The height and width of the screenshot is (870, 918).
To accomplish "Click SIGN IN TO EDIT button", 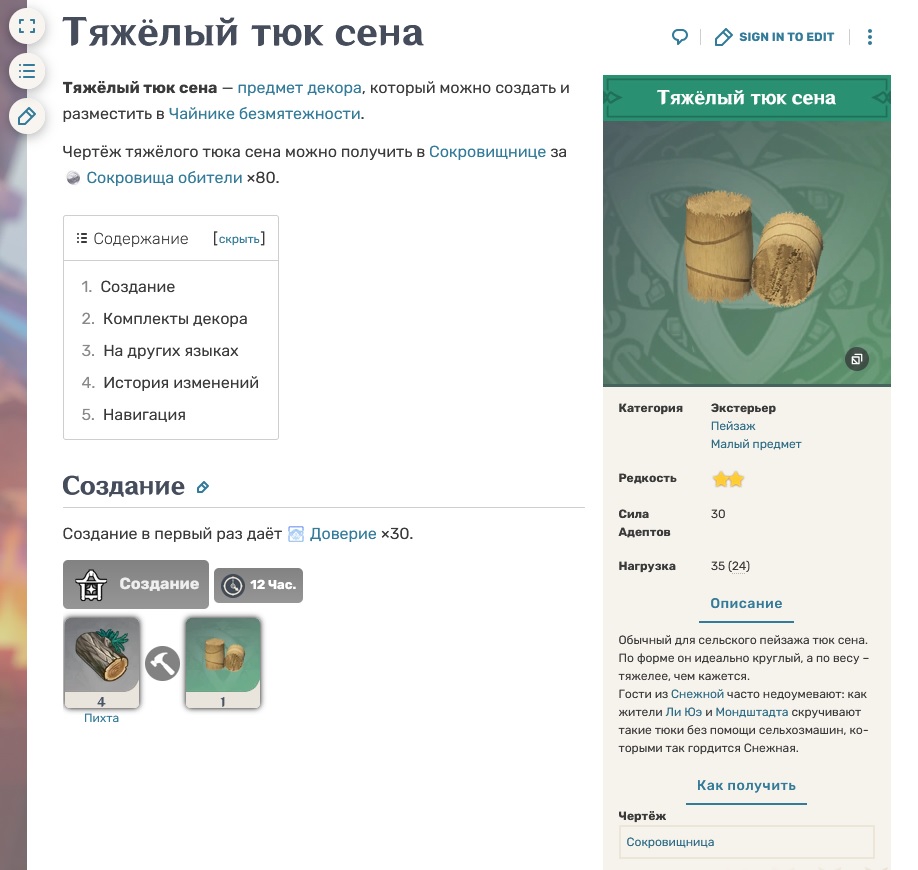I will click(774, 37).
